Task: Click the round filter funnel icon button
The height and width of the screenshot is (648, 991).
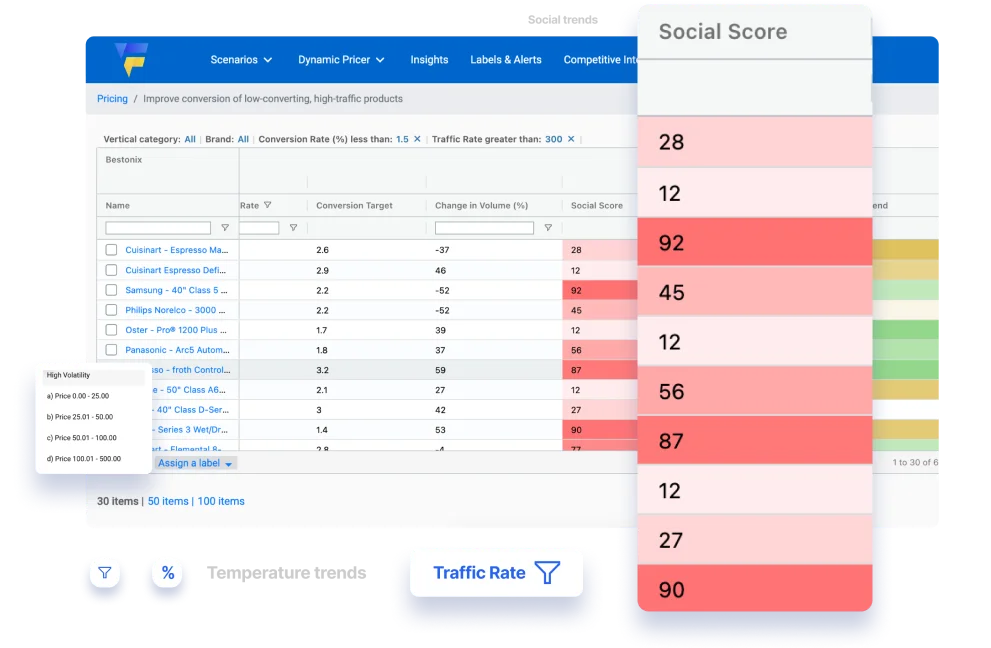Action: pos(104,573)
